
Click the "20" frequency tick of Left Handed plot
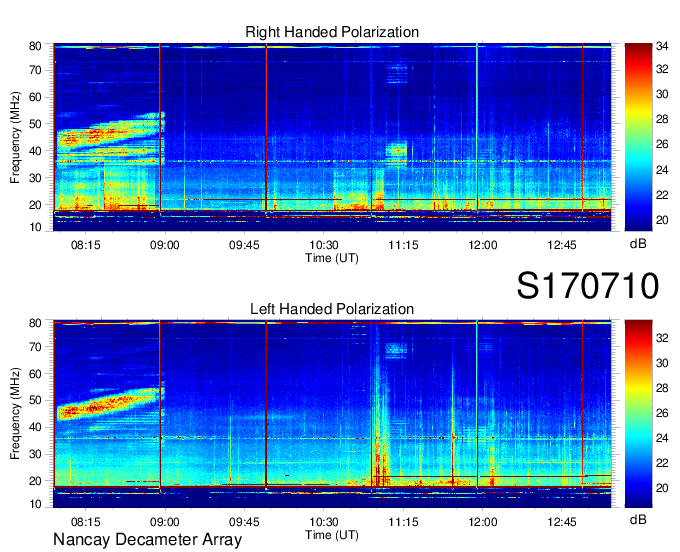pos(35,481)
